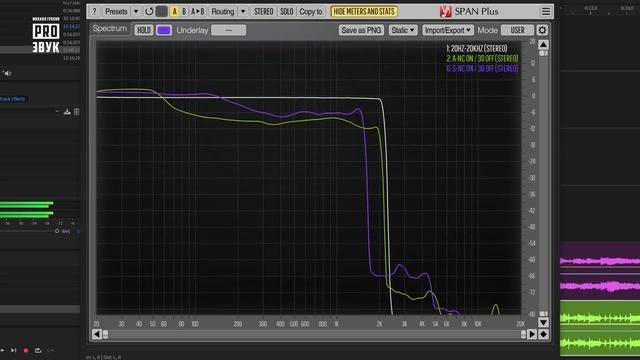The width and height of the screenshot is (640, 360).
Task: Click the loop playback icon
Action: pos(38,350)
